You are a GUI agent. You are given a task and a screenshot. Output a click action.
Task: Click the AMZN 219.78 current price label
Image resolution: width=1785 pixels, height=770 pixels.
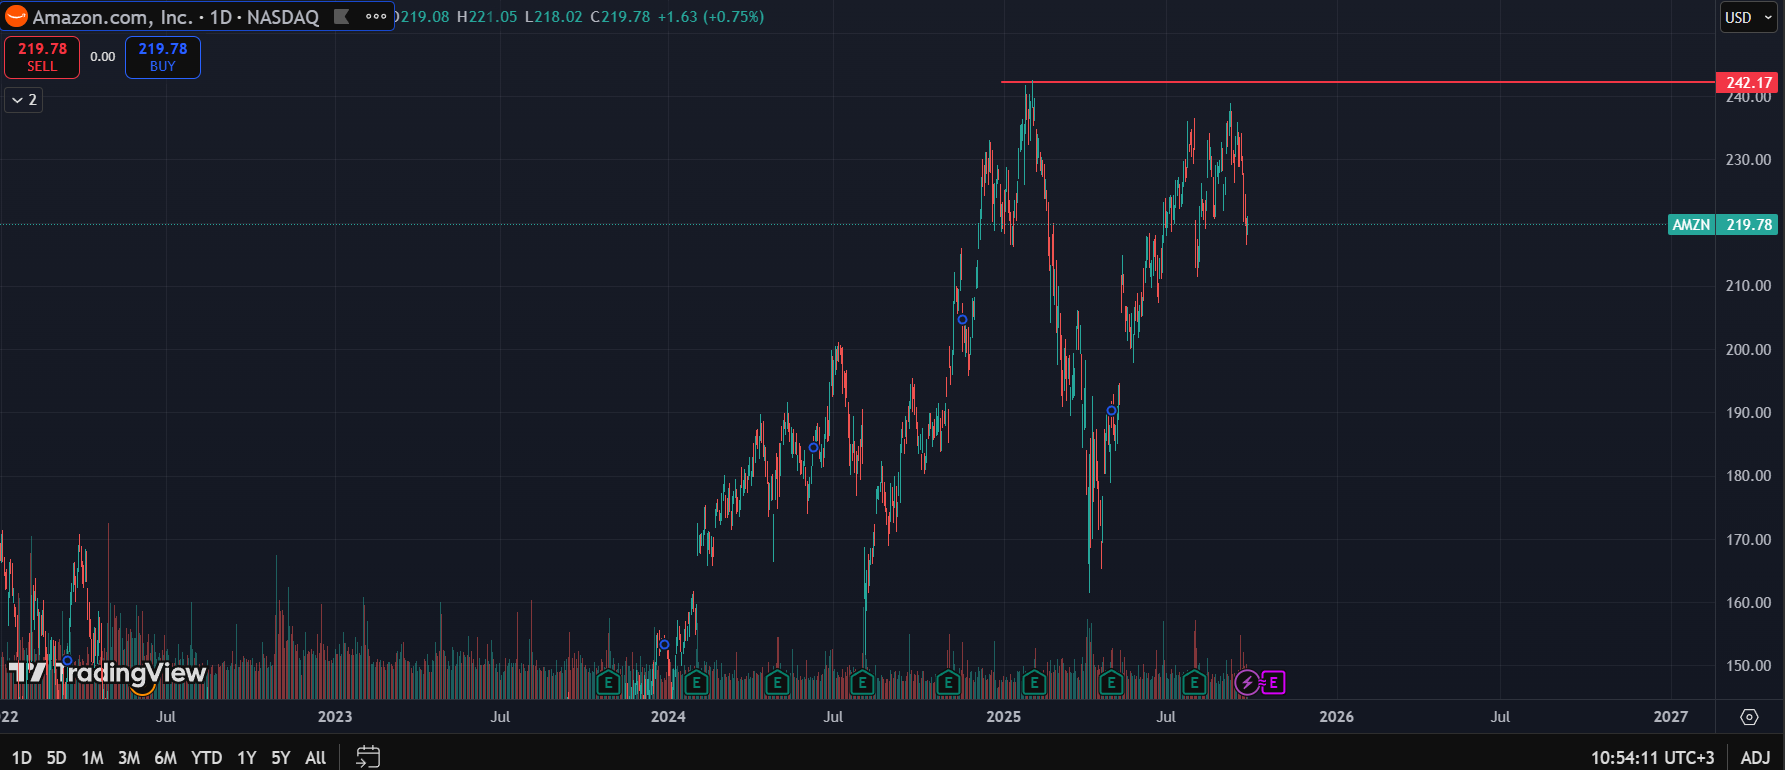[1723, 225]
